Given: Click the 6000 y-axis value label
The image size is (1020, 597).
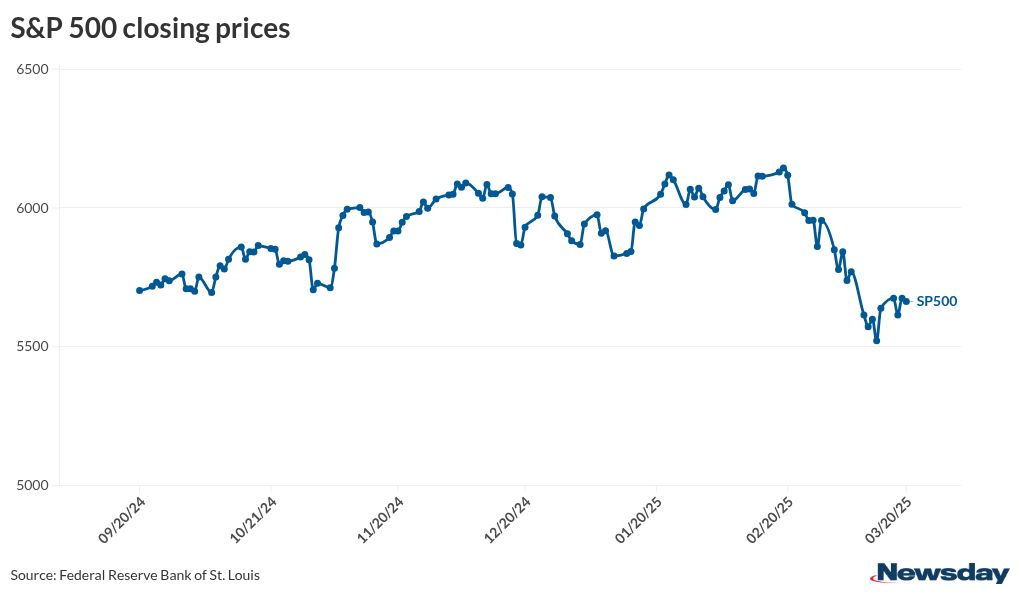Looking at the screenshot, I should (x=33, y=208).
